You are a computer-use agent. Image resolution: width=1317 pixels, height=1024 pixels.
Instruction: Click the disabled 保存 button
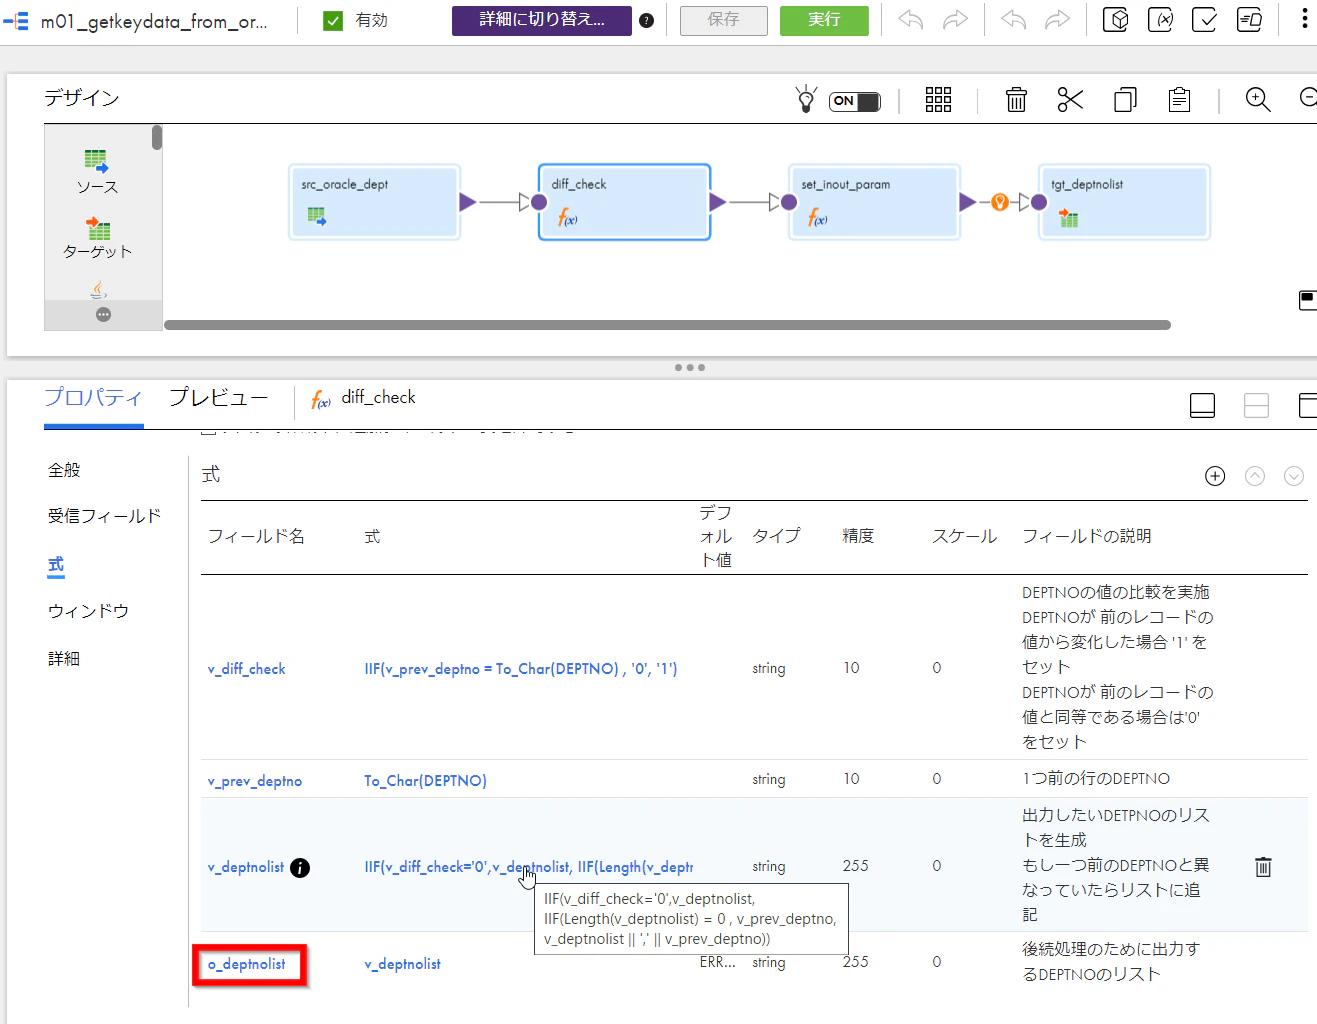click(x=724, y=20)
